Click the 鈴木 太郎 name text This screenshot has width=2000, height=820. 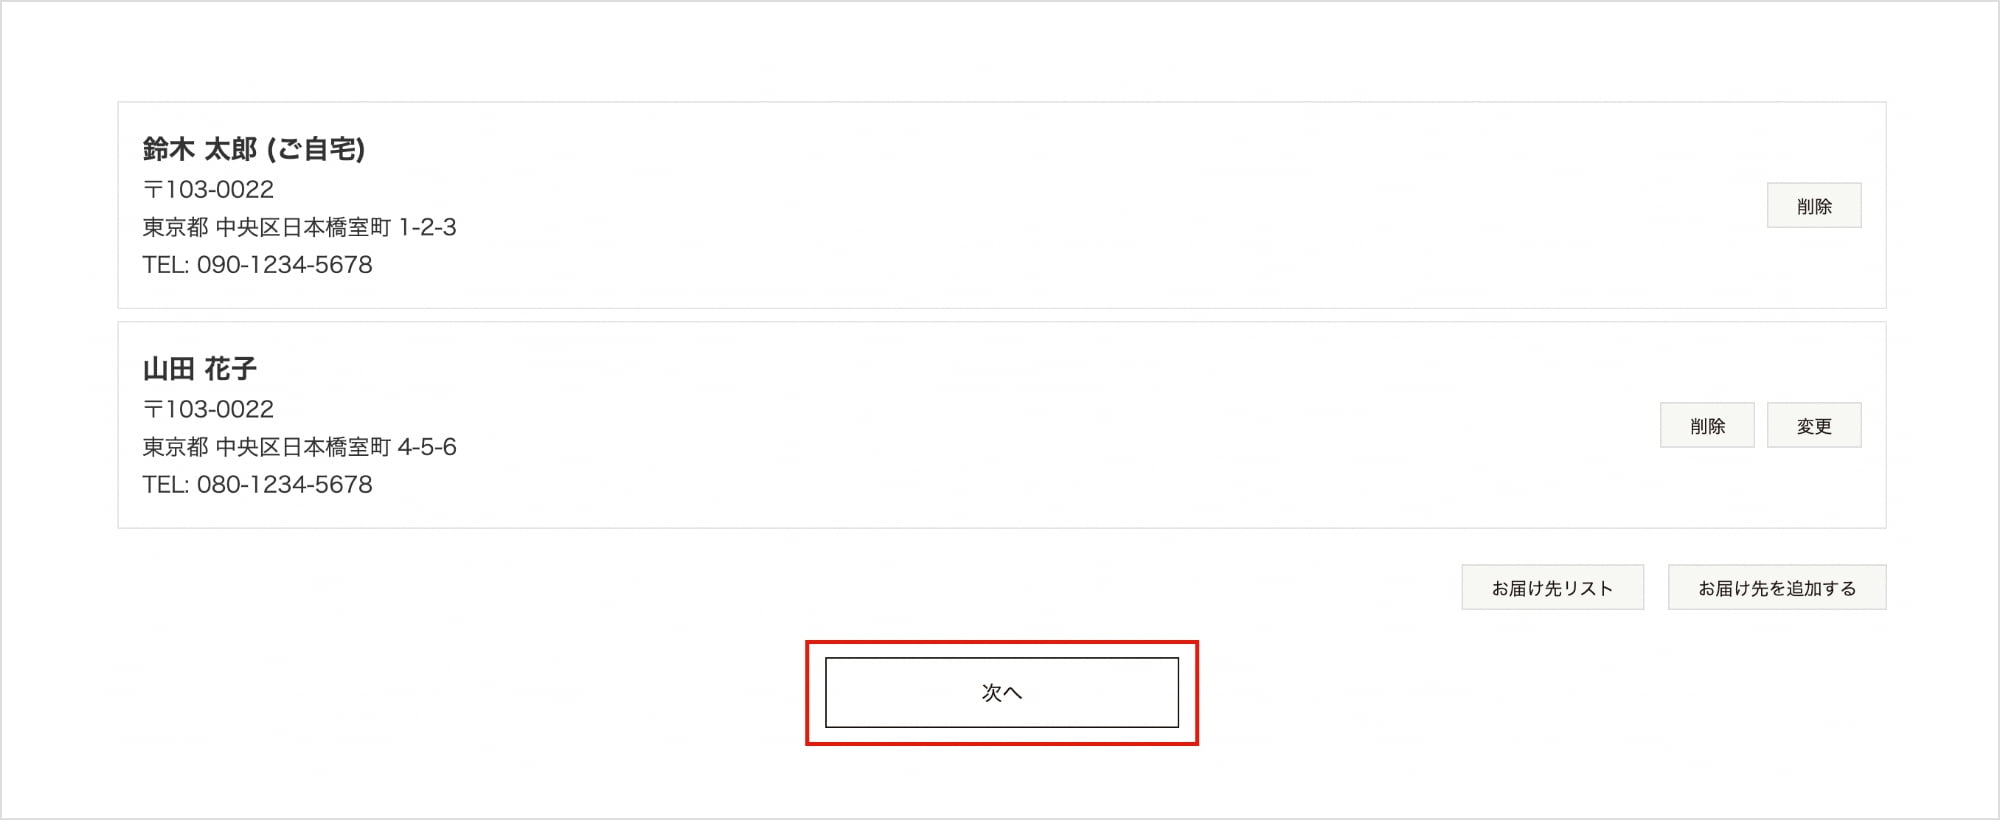pos(200,149)
